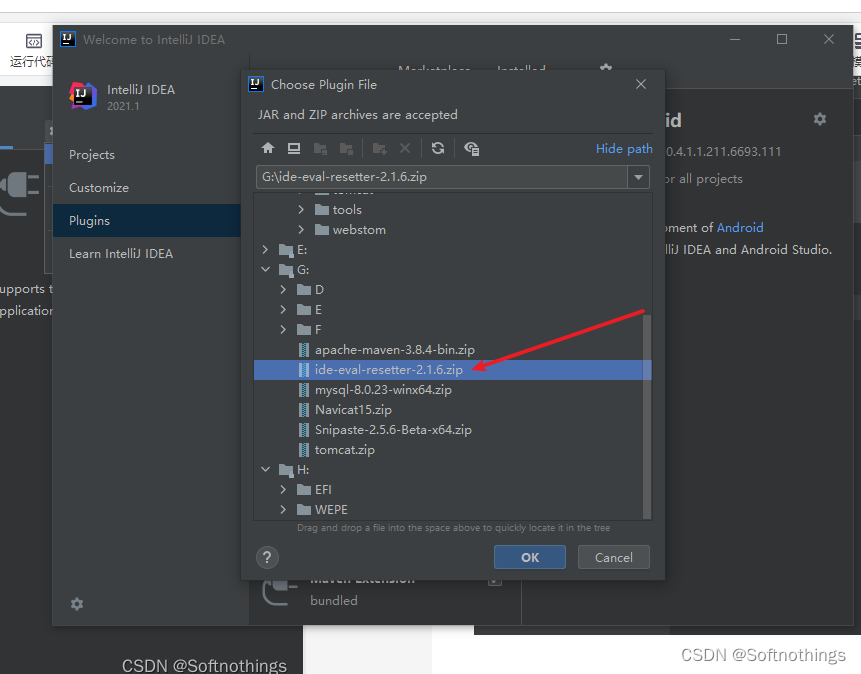Image resolution: width=861 pixels, height=674 pixels.
Task: Click the project directory toolbar icon
Action: [320, 148]
